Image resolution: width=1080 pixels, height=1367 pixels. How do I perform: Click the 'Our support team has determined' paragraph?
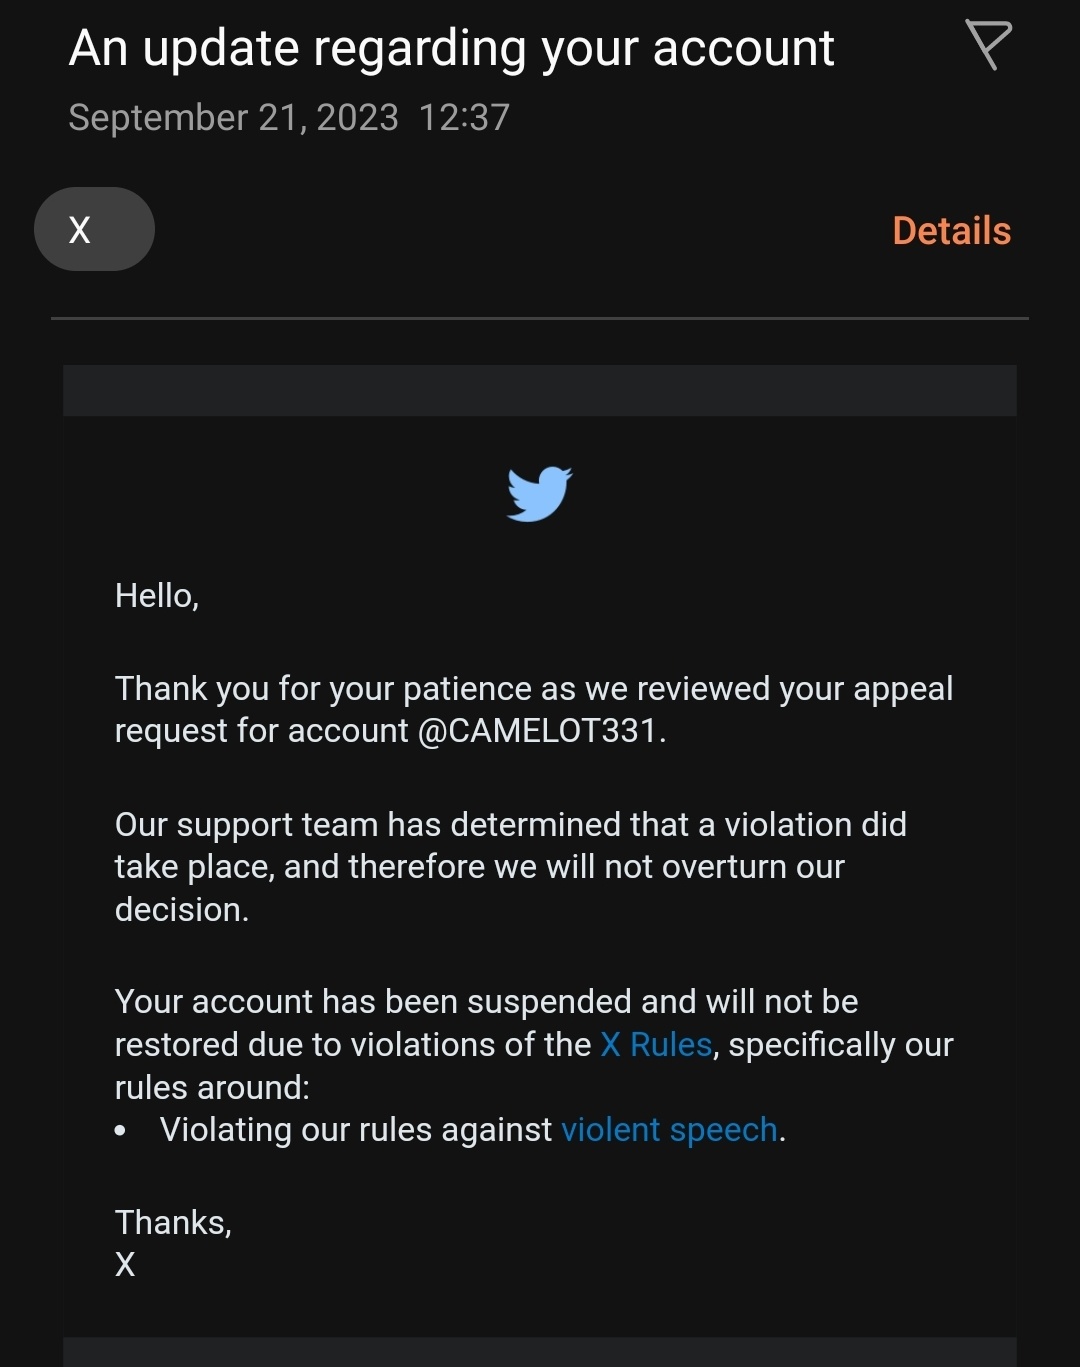coord(511,867)
